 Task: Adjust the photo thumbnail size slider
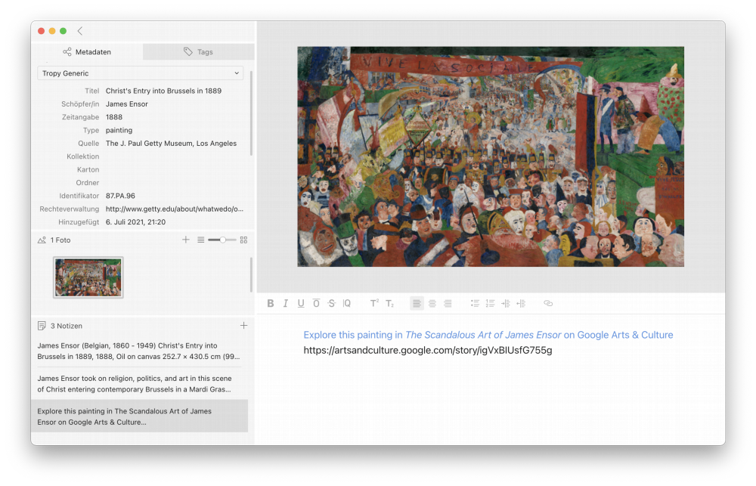[221, 240]
